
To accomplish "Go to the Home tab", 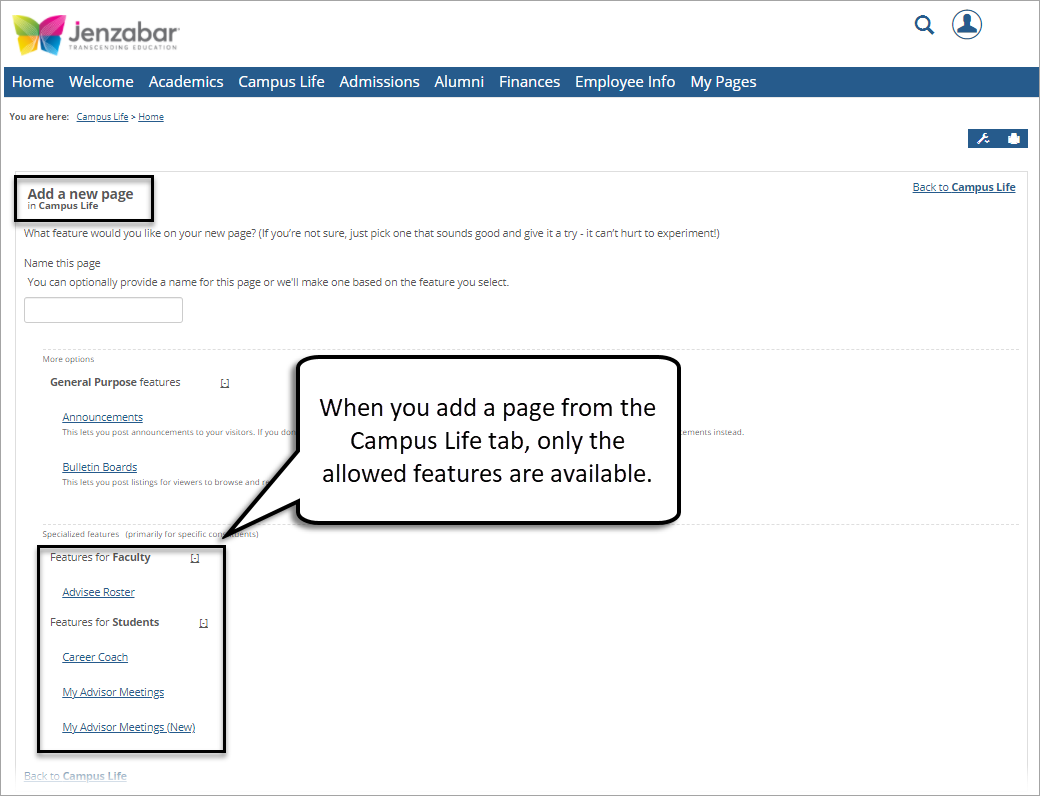I will (32, 82).
